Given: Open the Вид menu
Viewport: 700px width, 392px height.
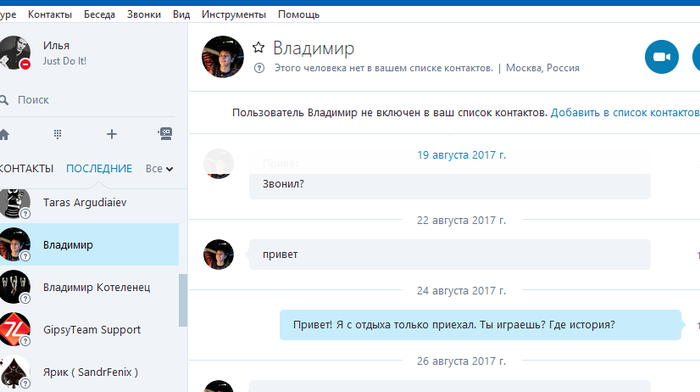Looking at the screenshot, I should click(x=181, y=14).
